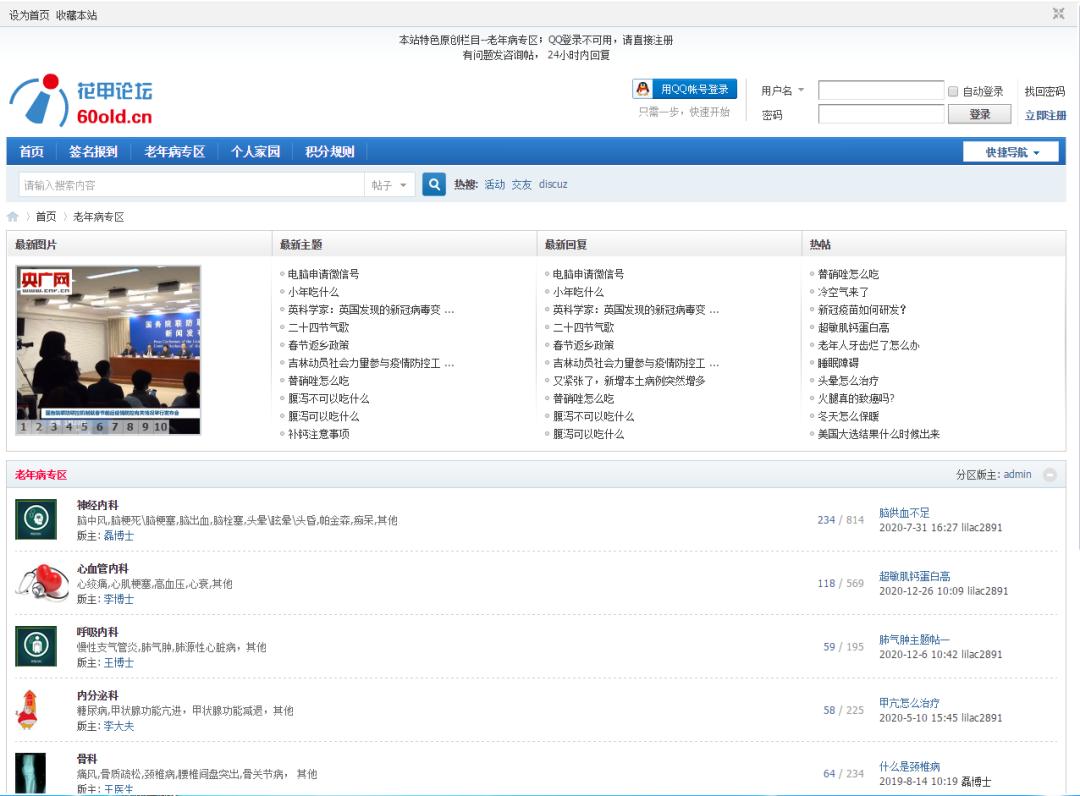Open 二十四节气歌 under 最新主题
Screen dimensions: 1080x796
point(318,328)
